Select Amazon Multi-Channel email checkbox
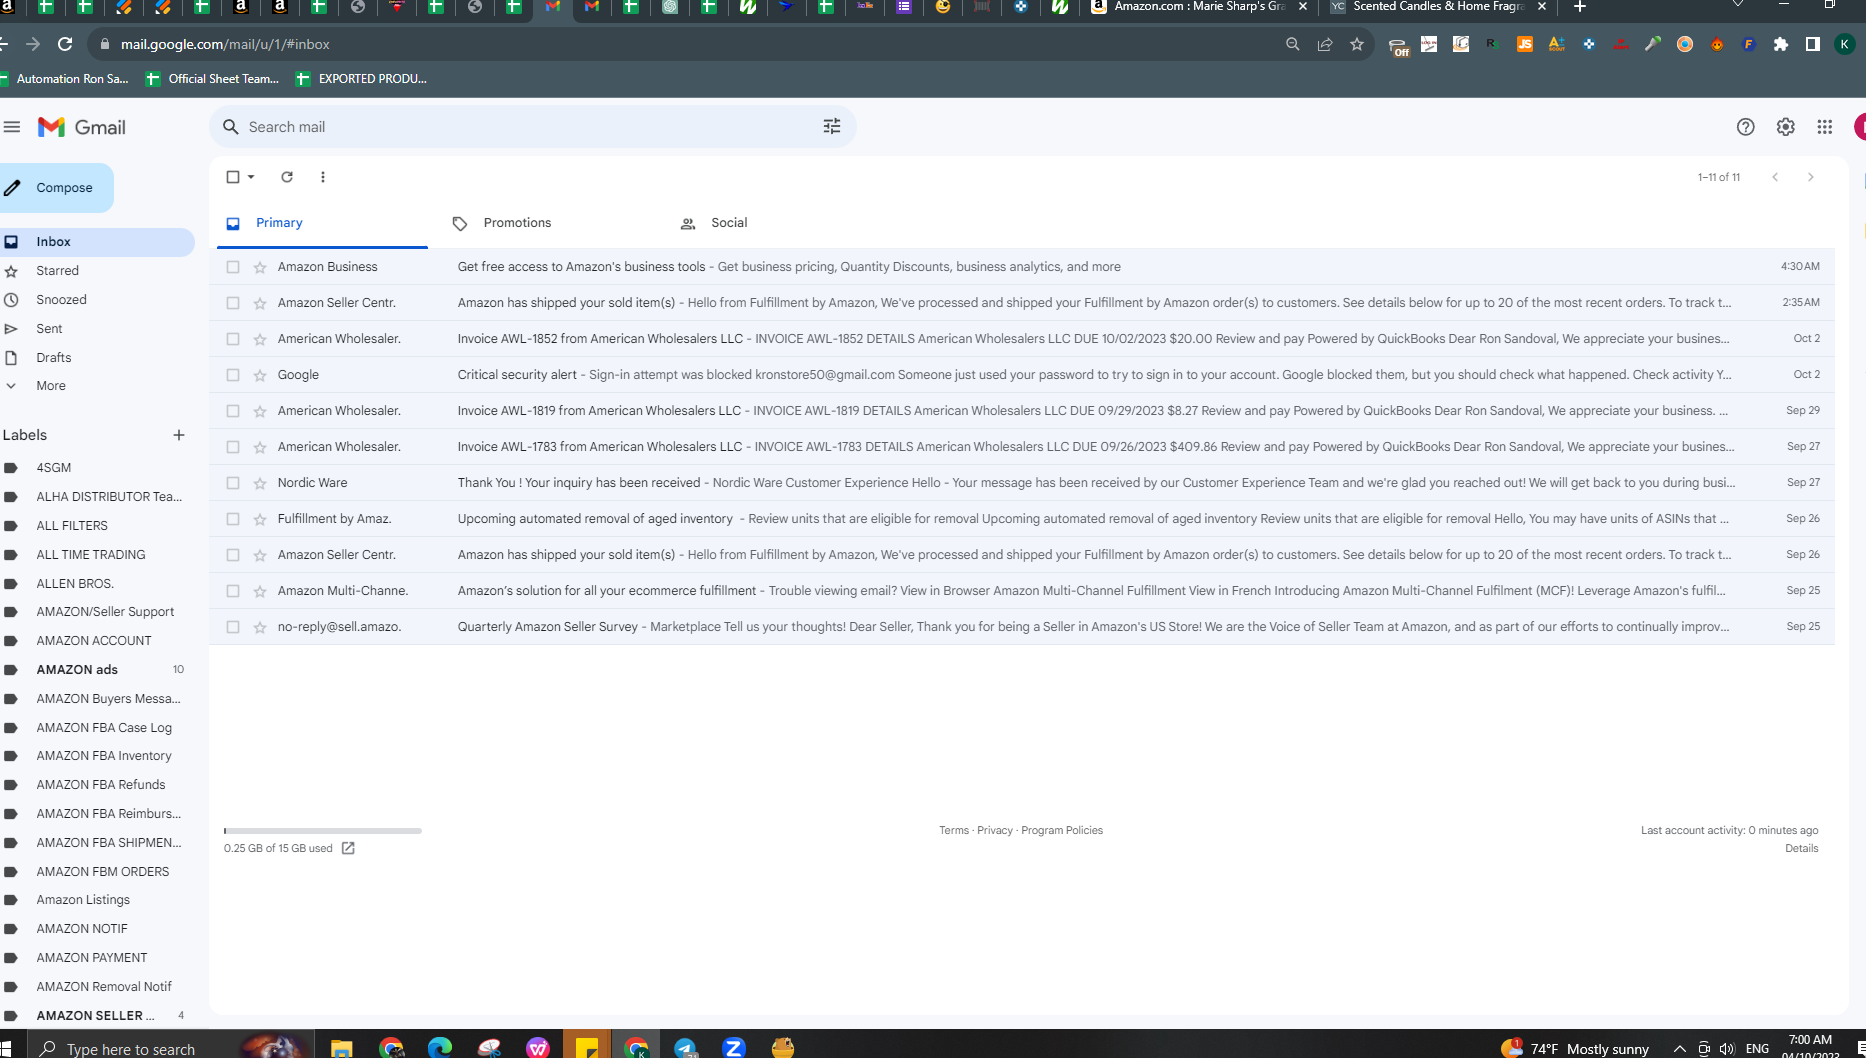This screenshot has width=1866, height=1058. 233,591
